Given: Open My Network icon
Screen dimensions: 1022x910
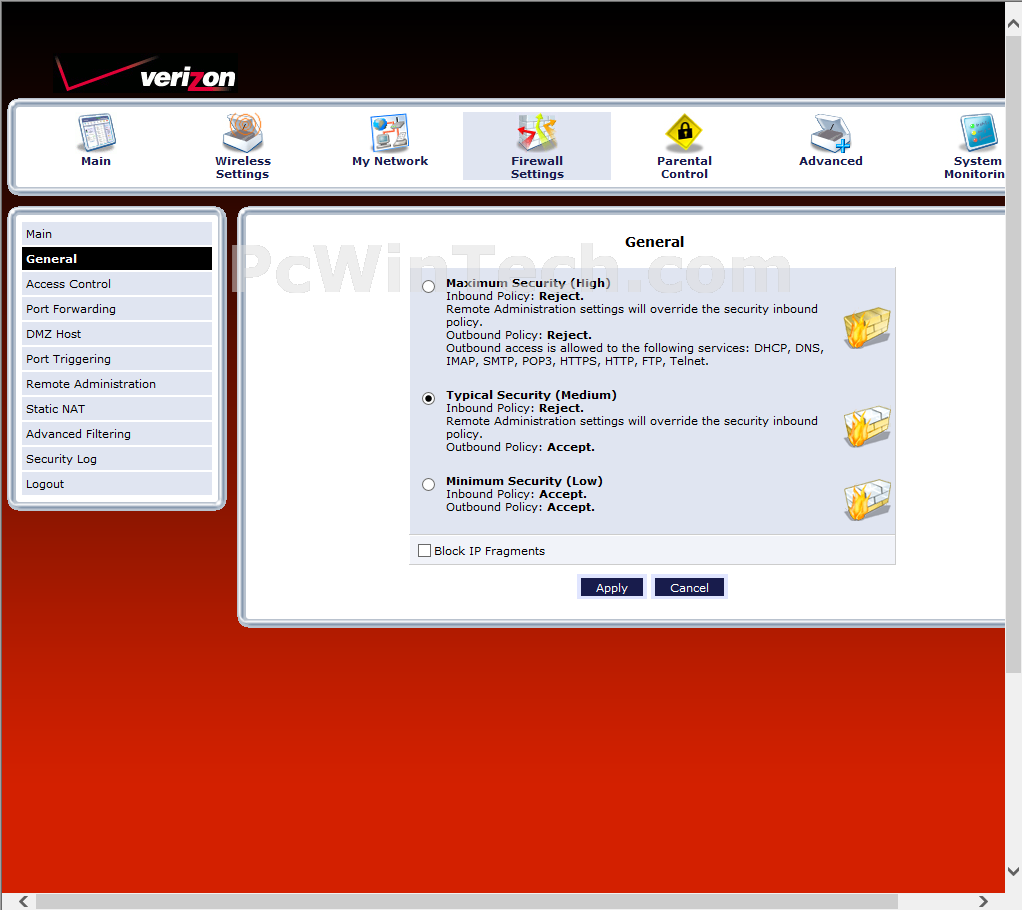Looking at the screenshot, I should coord(390,132).
